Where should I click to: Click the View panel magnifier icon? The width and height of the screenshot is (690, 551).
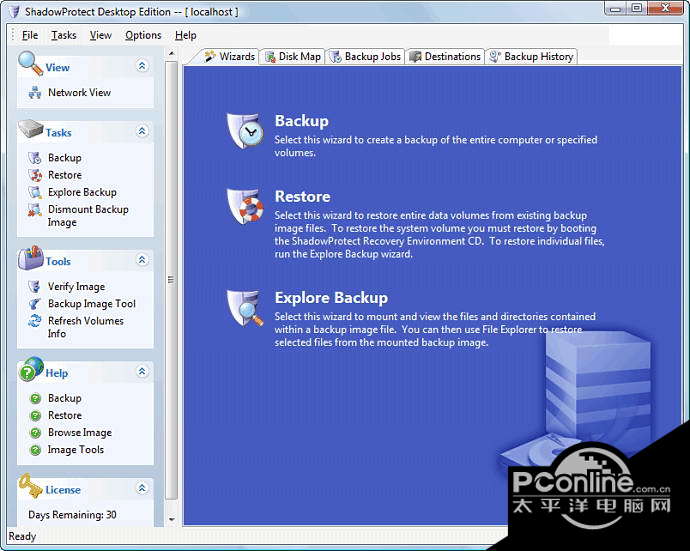(x=30, y=63)
